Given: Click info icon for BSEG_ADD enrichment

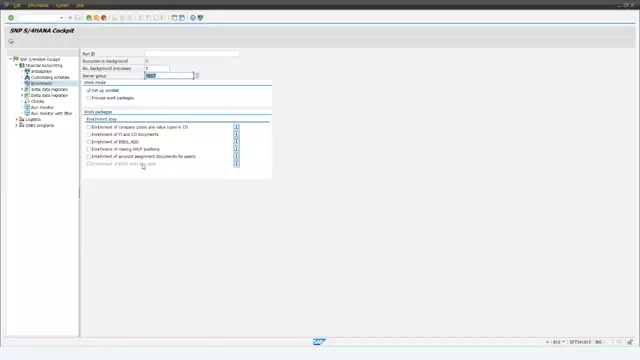Looking at the screenshot, I should (236, 142).
